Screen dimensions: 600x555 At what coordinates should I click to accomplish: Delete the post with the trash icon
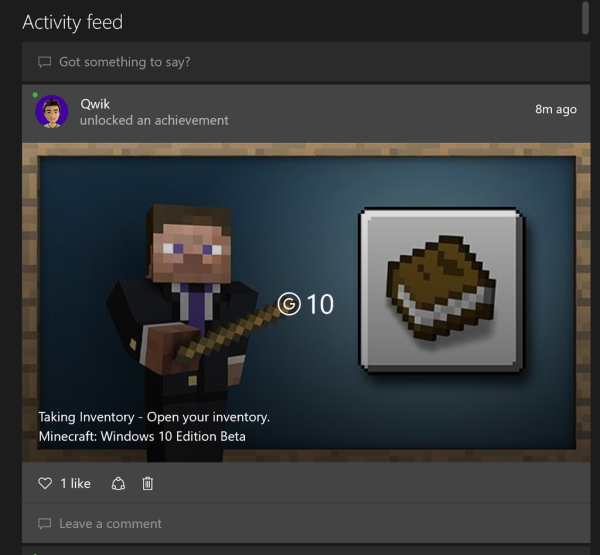pyautogui.click(x=148, y=483)
